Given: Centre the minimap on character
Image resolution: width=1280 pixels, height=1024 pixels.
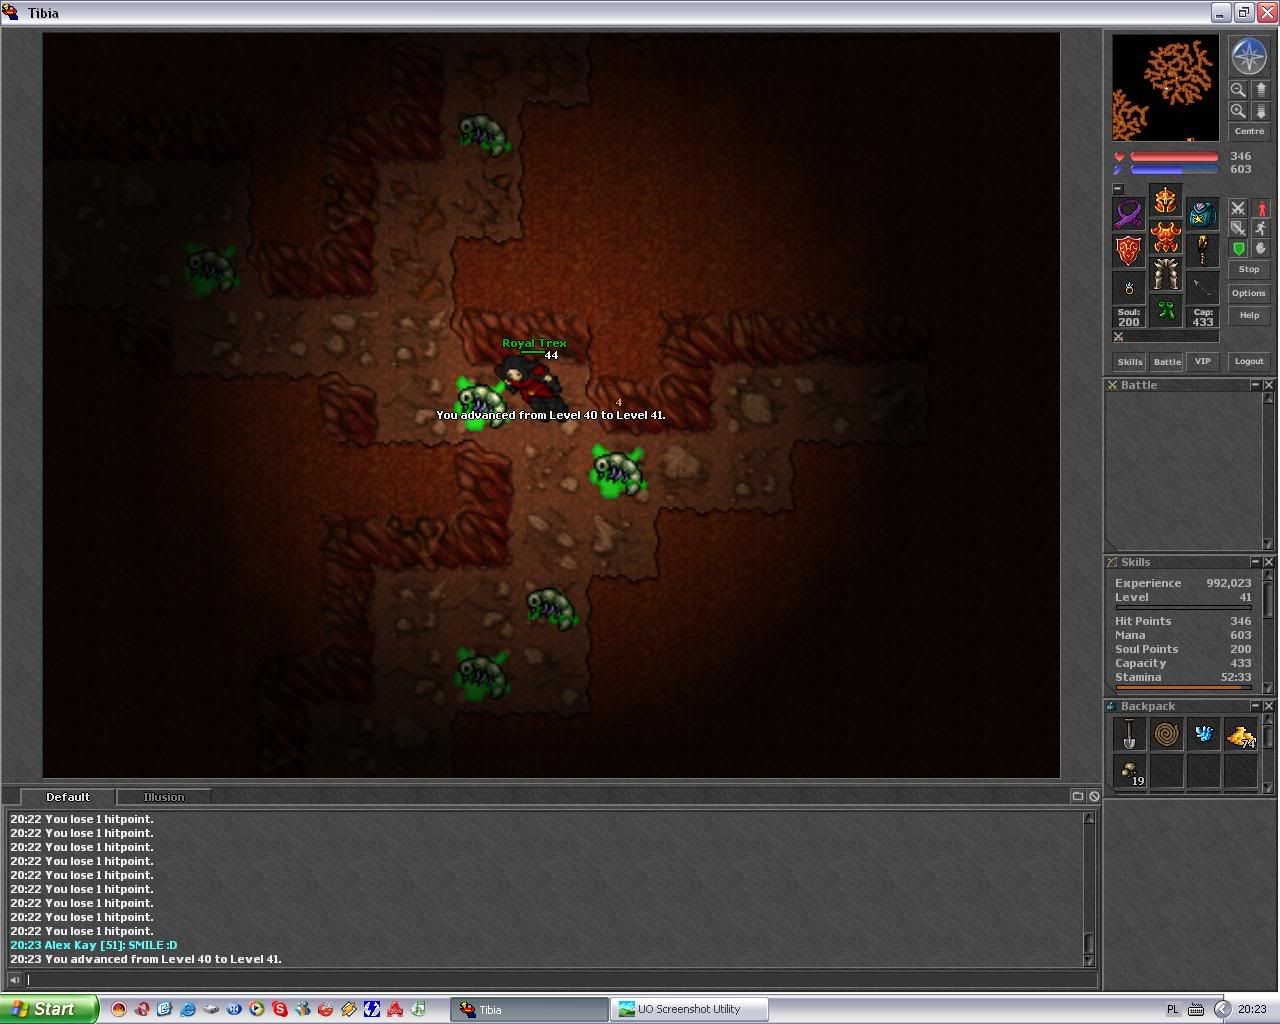Looking at the screenshot, I should 1249,132.
